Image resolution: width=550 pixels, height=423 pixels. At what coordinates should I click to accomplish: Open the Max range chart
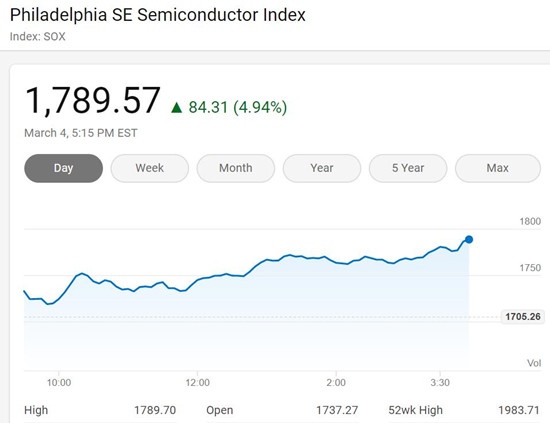(x=498, y=168)
